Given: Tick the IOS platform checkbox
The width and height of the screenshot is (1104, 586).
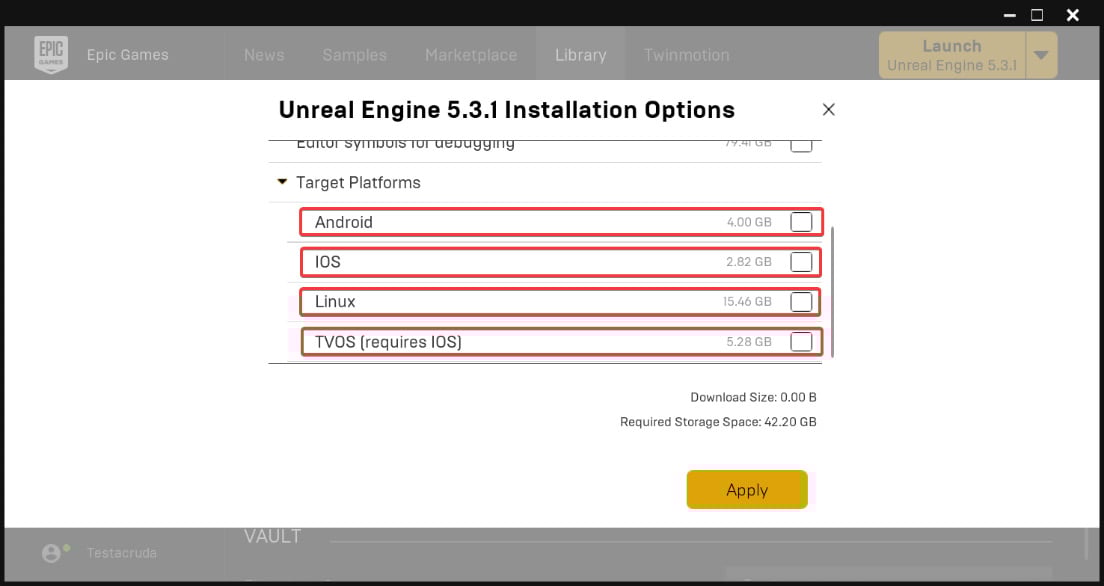Looking at the screenshot, I should click(801, 262).
